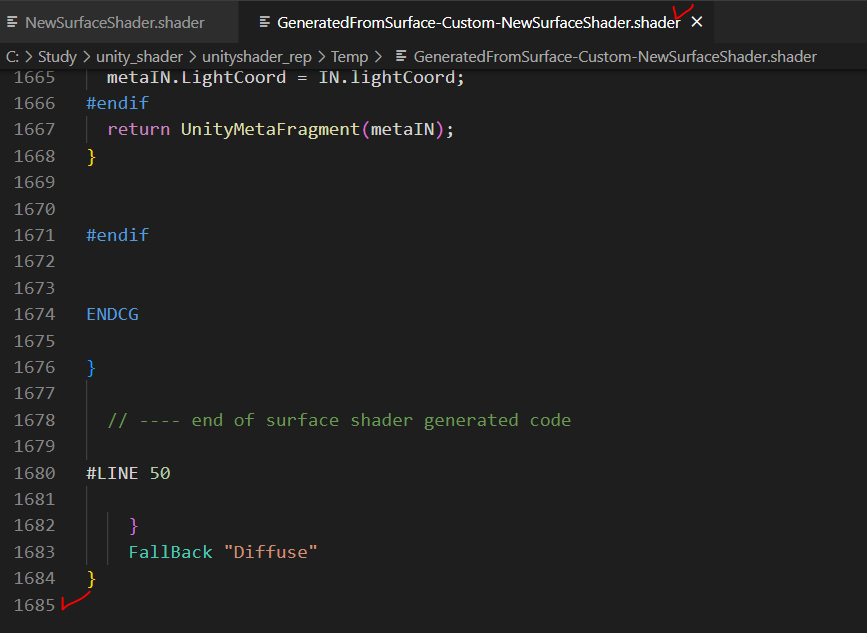This screenshot has height=633, width=867.
Task: Click the FallBack keyword on line 1683
Action: 170,552
